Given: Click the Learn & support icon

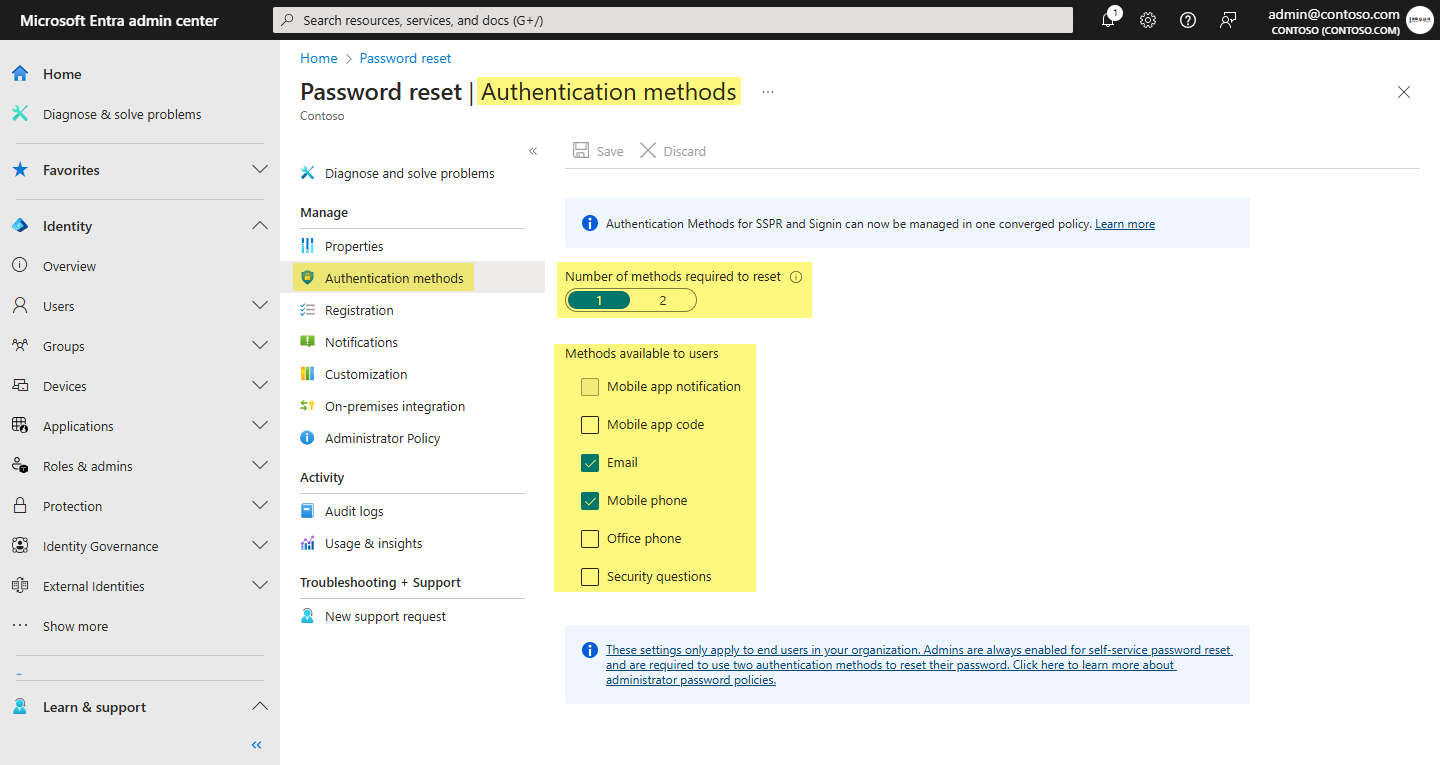Looking at the screenshot, I should 20,707.
